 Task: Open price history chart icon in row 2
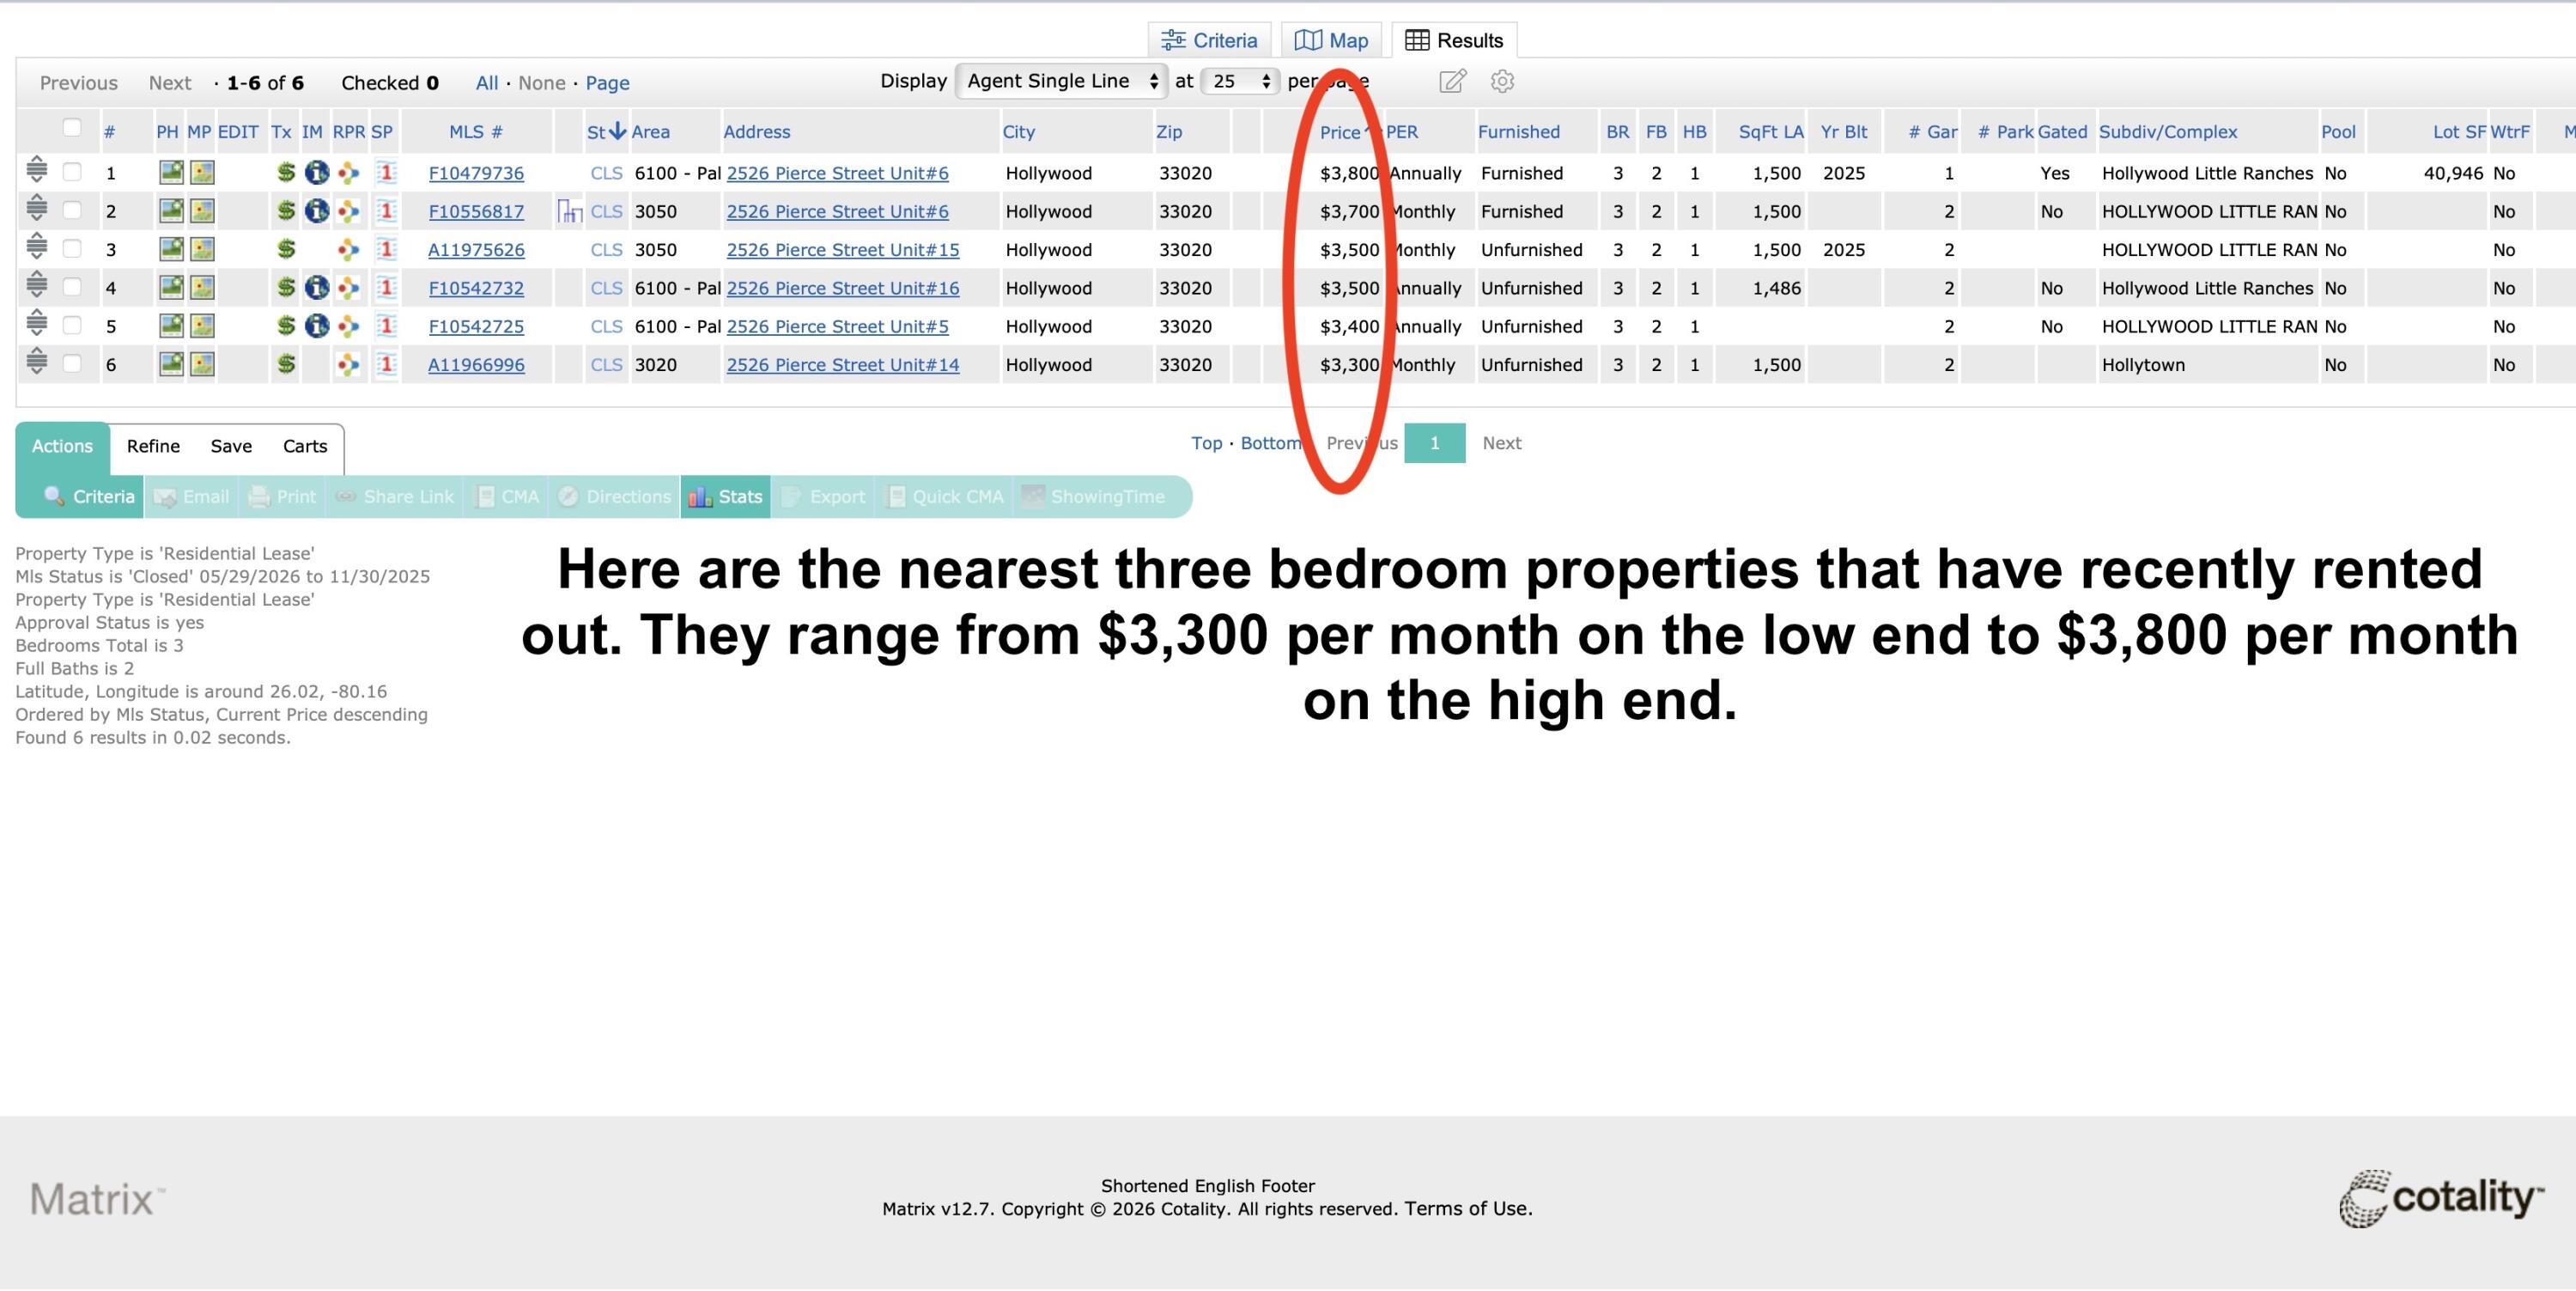point(570,211)
